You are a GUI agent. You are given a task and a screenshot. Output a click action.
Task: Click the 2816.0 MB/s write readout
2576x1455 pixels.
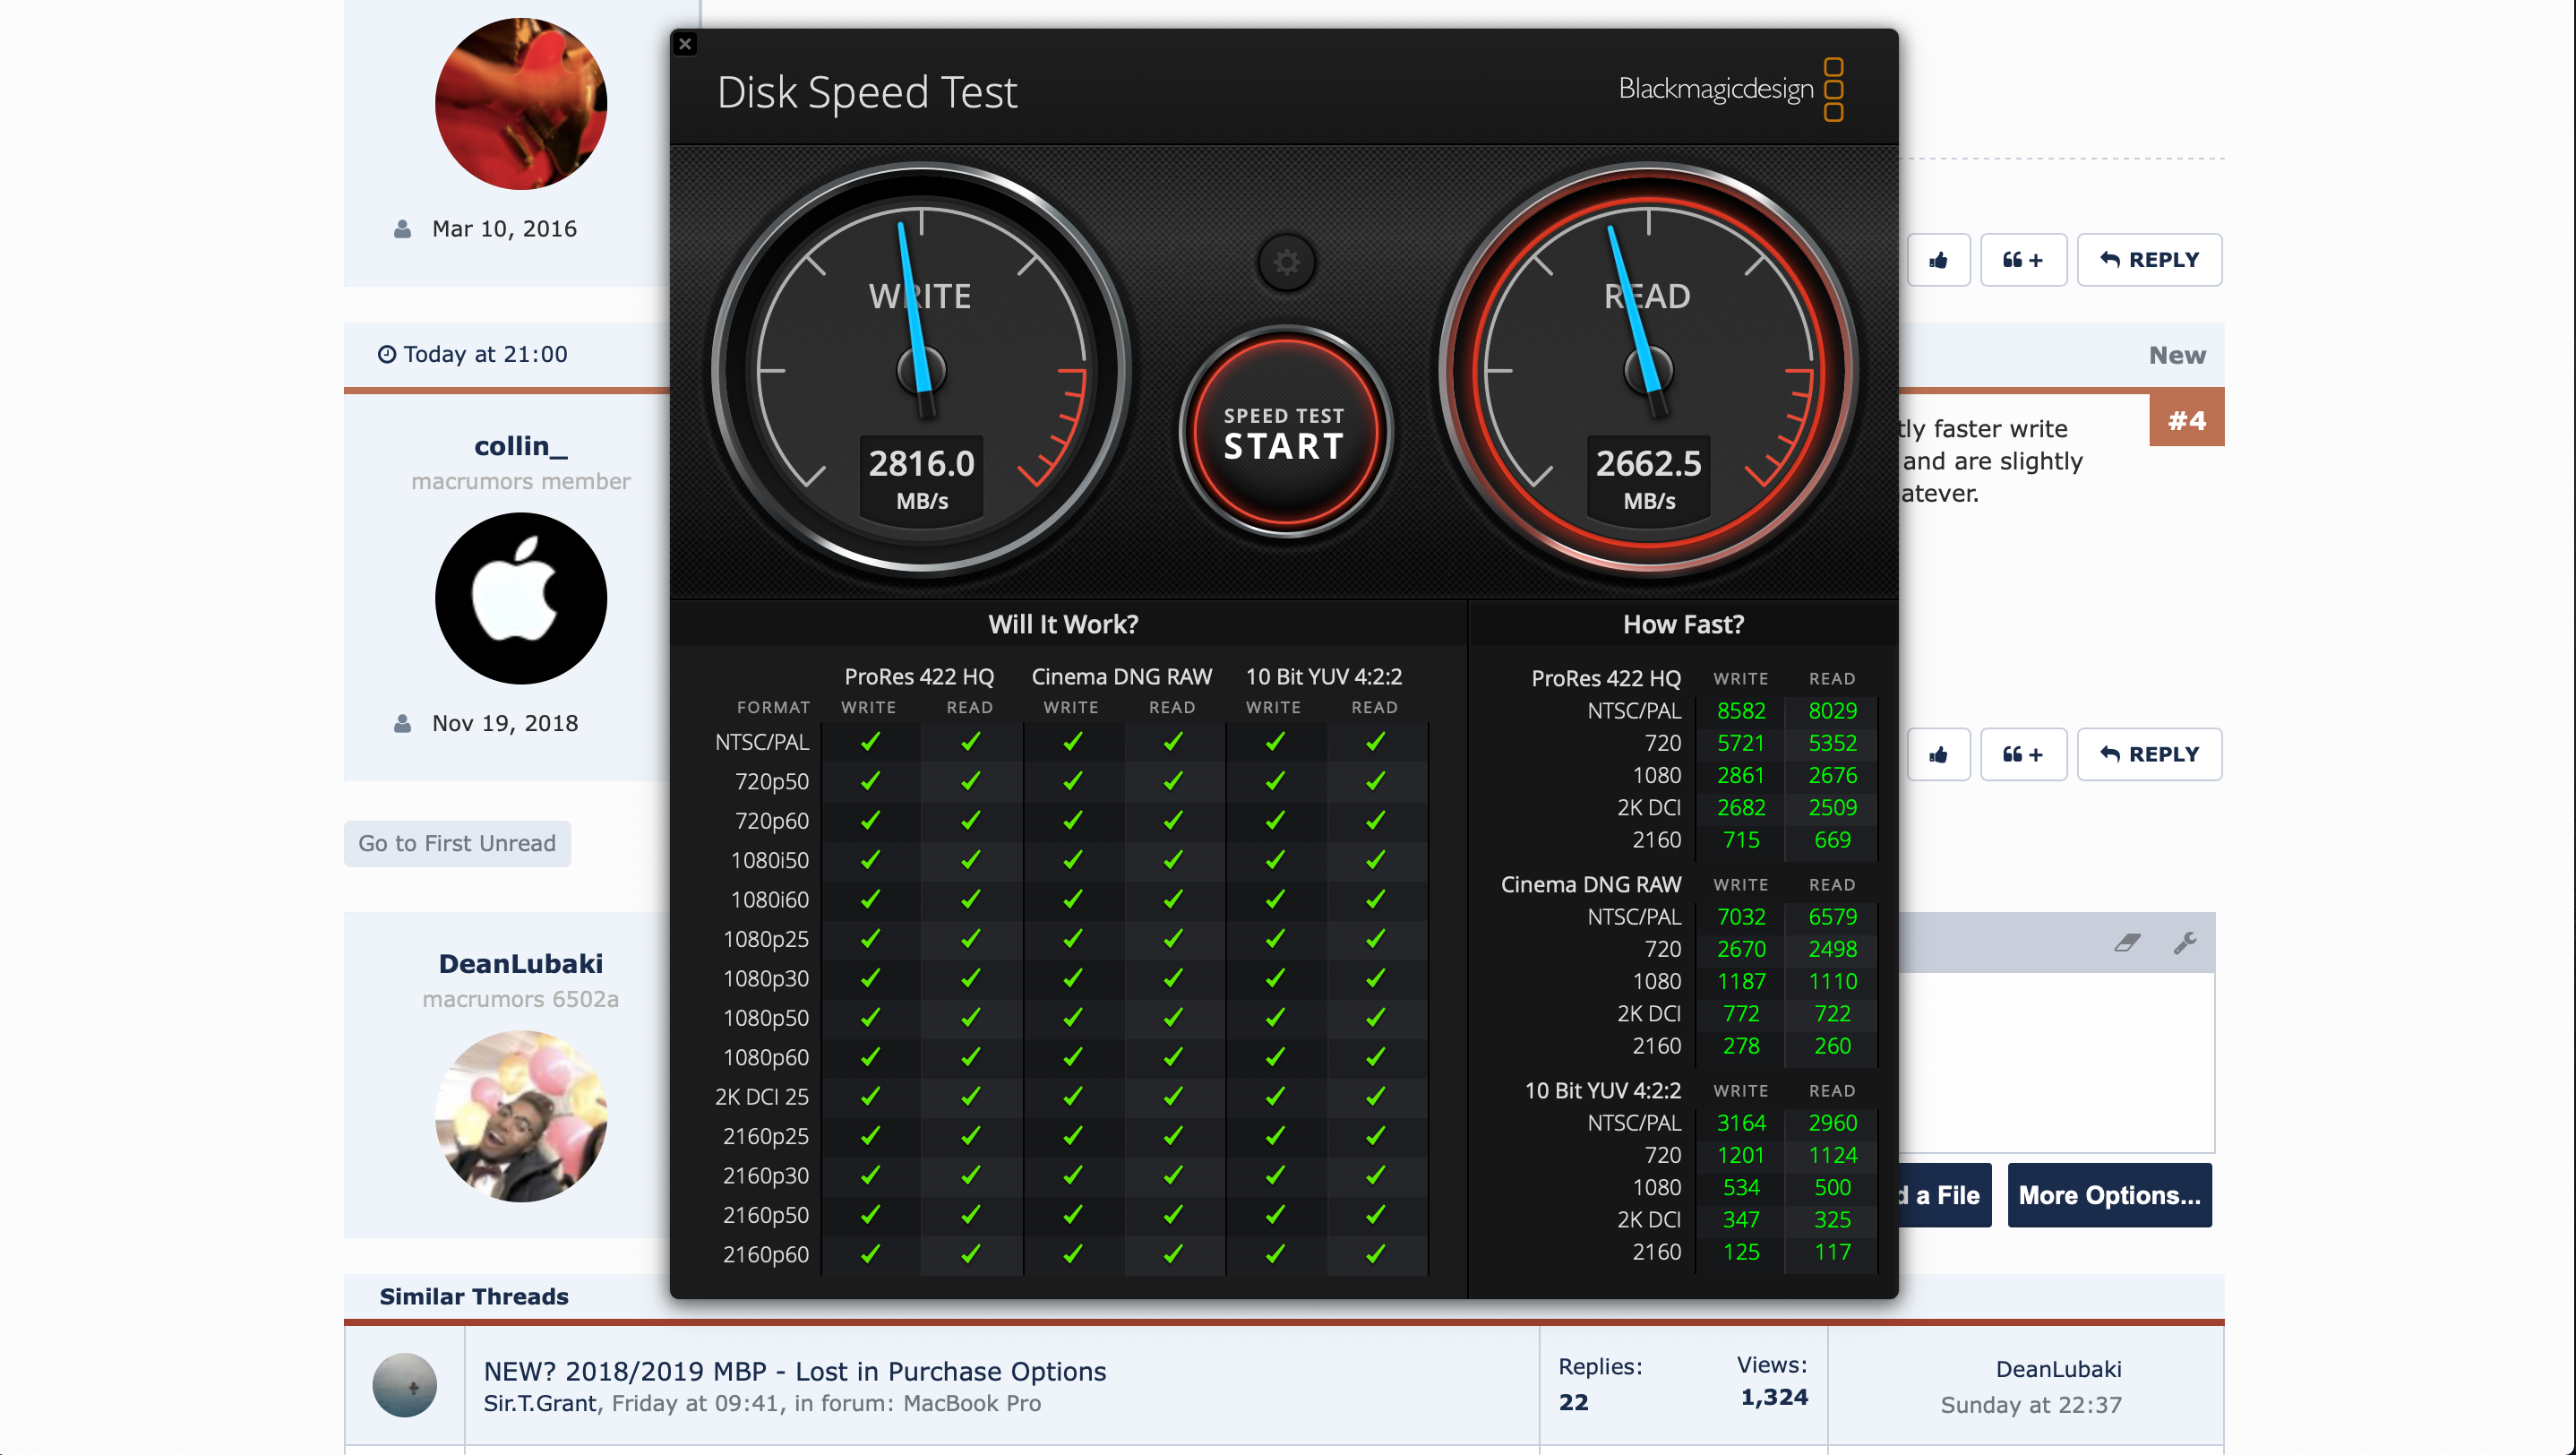click(921, 480)
